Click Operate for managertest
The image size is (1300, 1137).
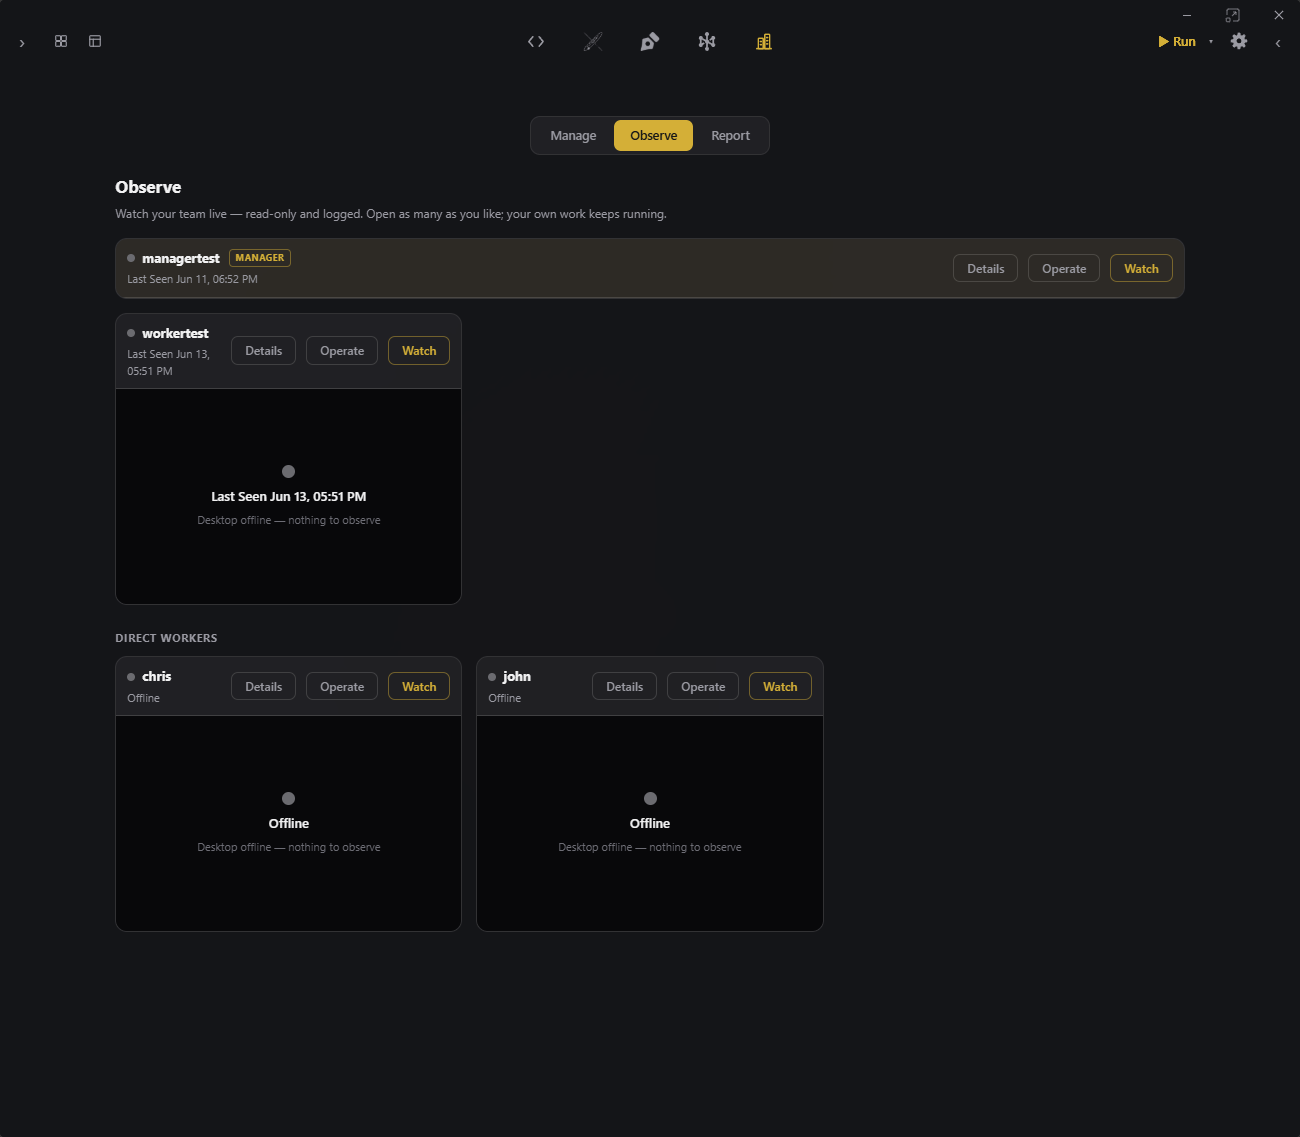(1064, 268)
